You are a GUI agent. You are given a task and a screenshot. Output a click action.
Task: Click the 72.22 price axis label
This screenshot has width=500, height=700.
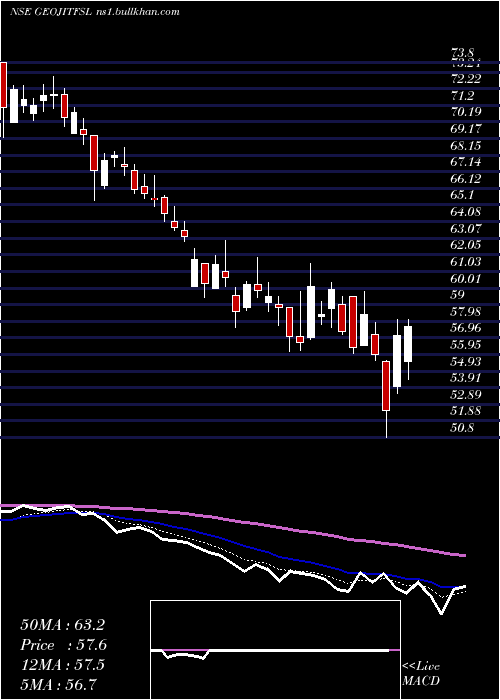(x=468, y=79)
